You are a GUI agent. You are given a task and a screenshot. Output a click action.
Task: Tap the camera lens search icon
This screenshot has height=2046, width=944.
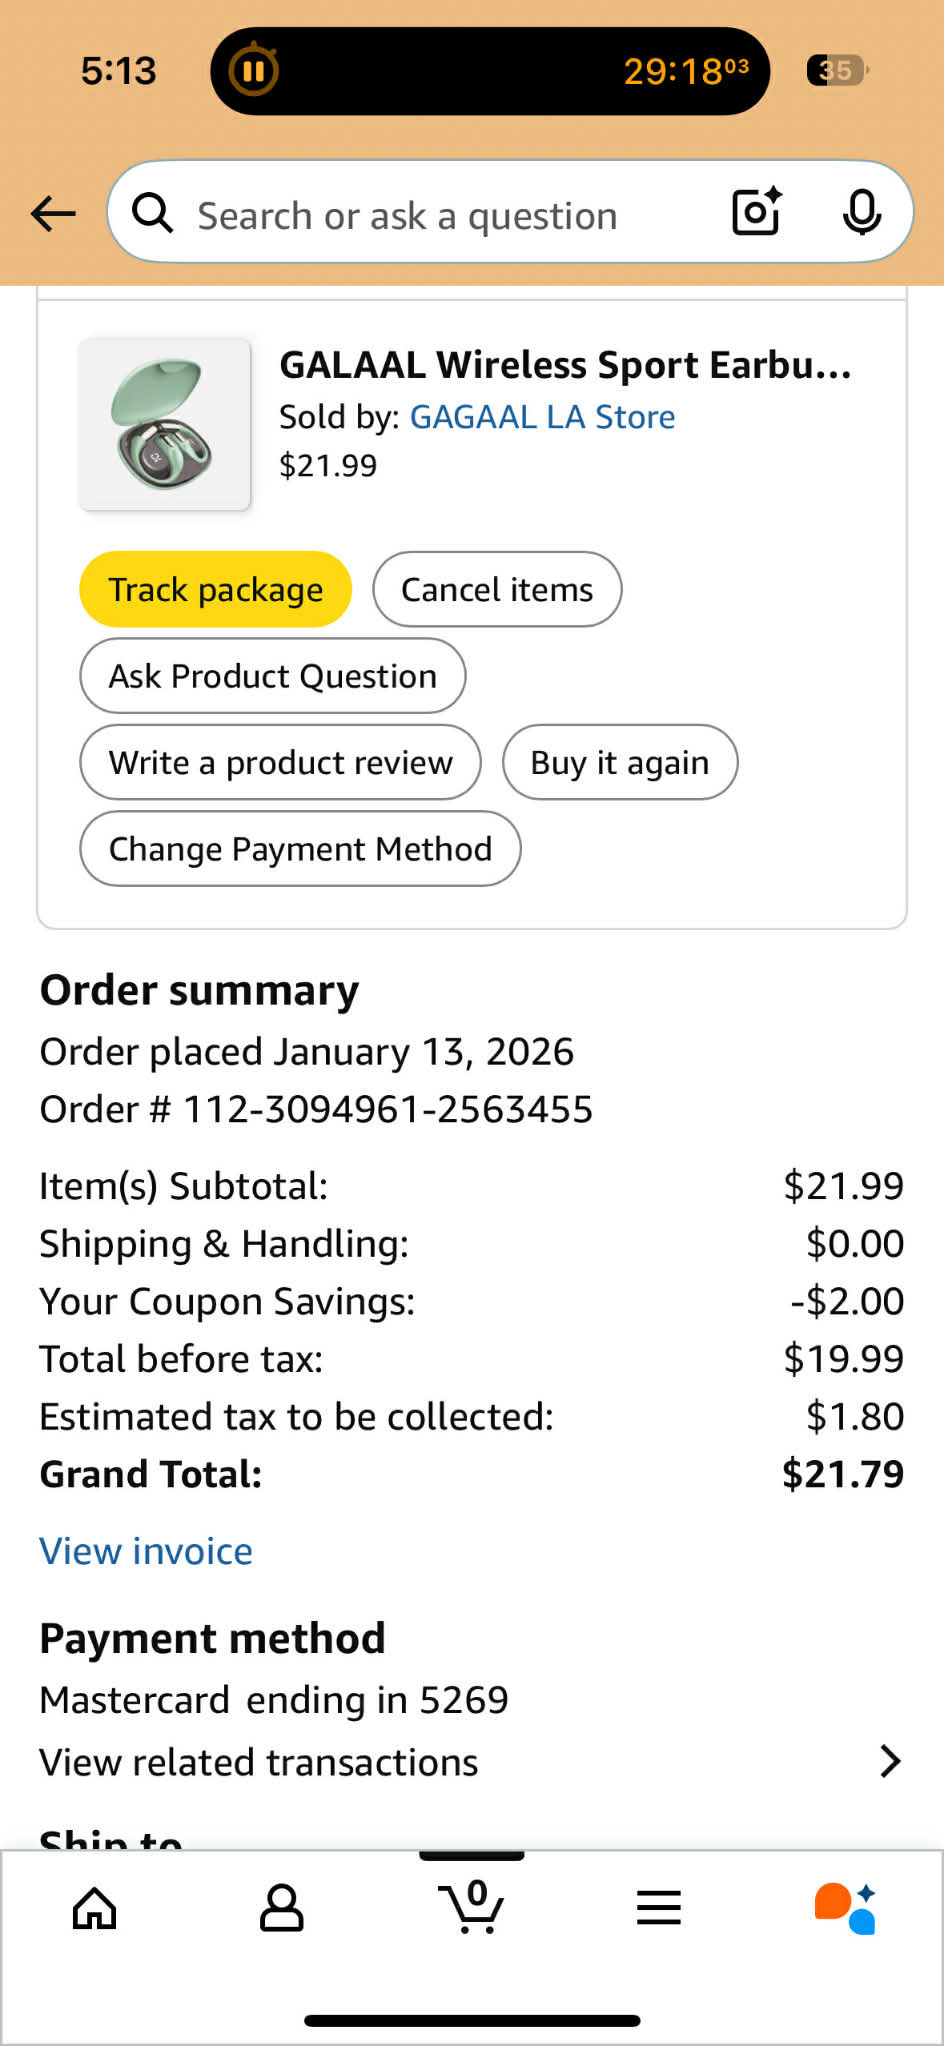[756, 212]
